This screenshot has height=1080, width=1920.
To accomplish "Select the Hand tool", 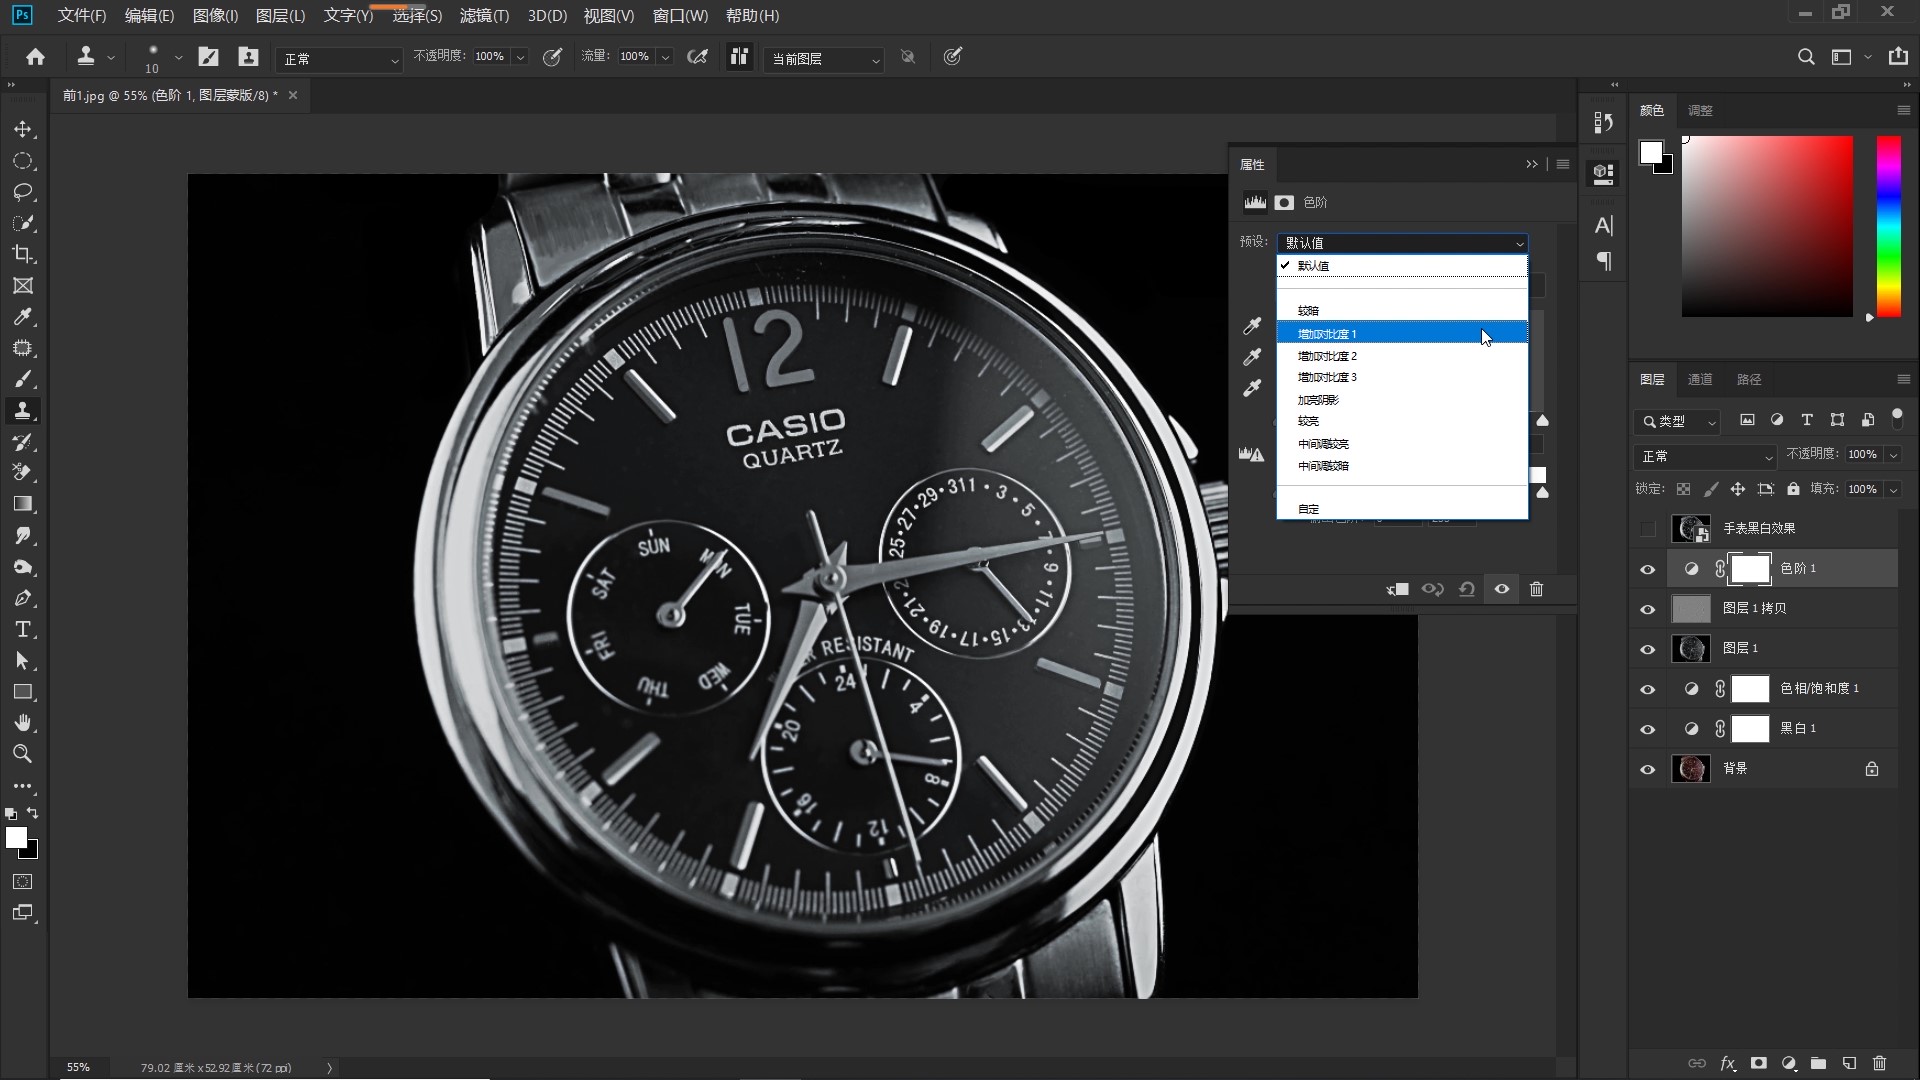I will [x=23, y=722].
